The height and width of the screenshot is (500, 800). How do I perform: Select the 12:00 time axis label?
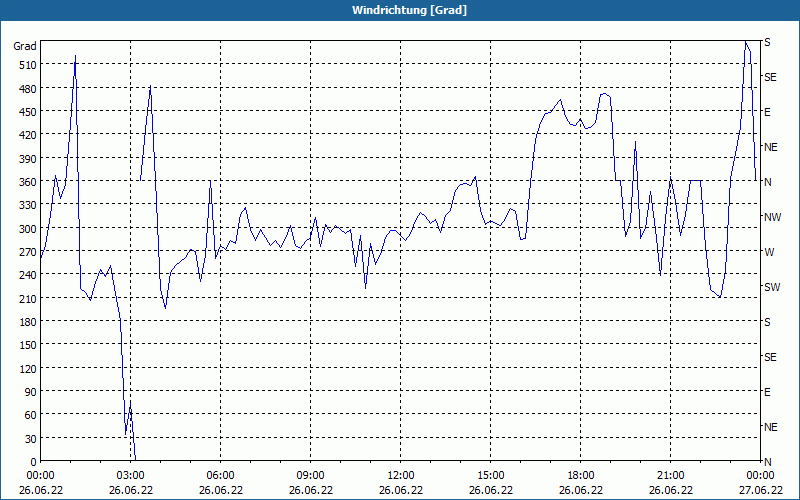[x=401, y=476]
